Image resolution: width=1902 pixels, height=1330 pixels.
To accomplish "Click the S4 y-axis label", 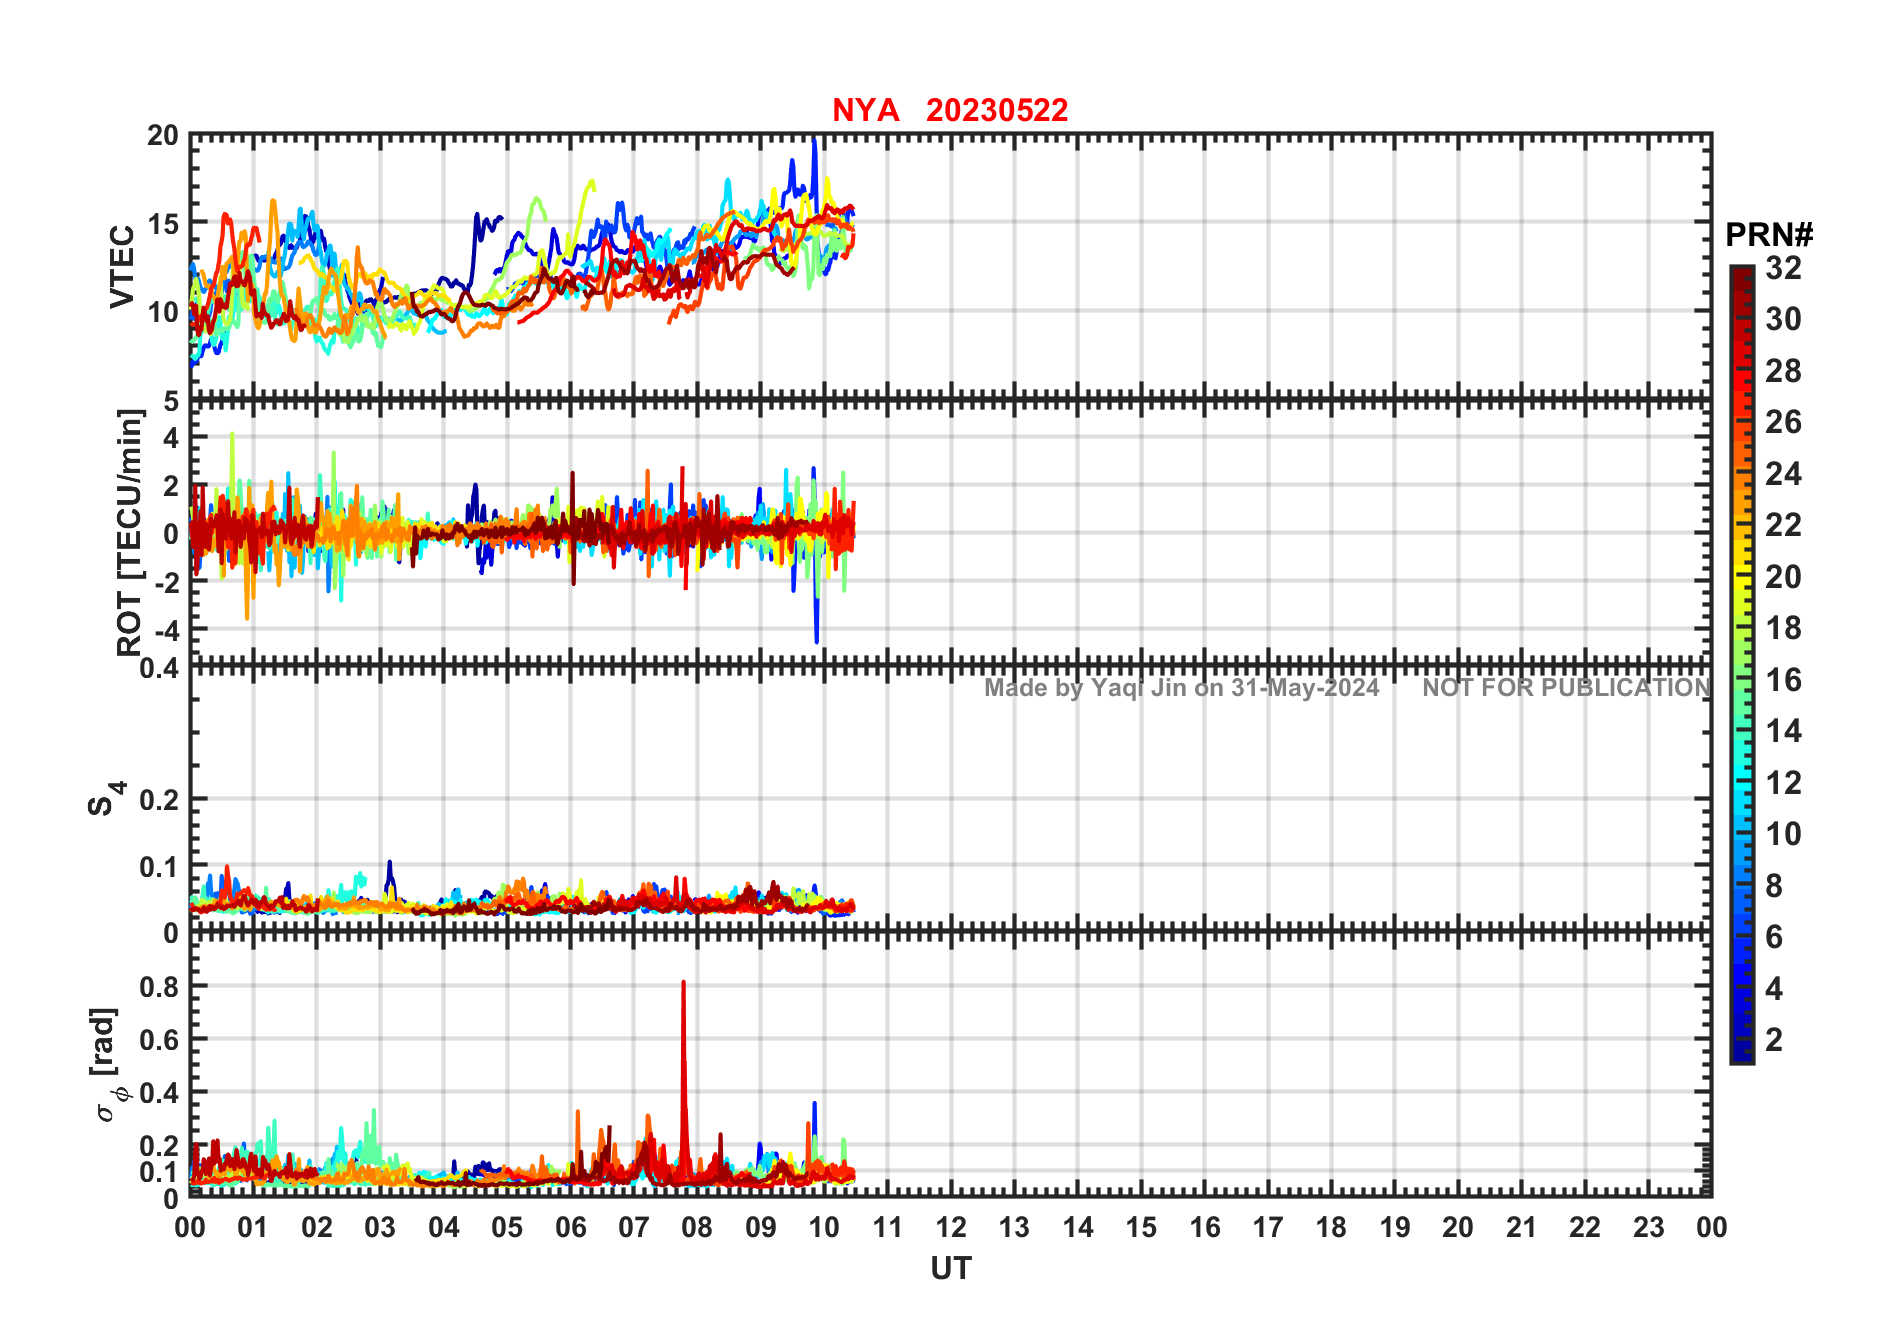I will [106, 799].
